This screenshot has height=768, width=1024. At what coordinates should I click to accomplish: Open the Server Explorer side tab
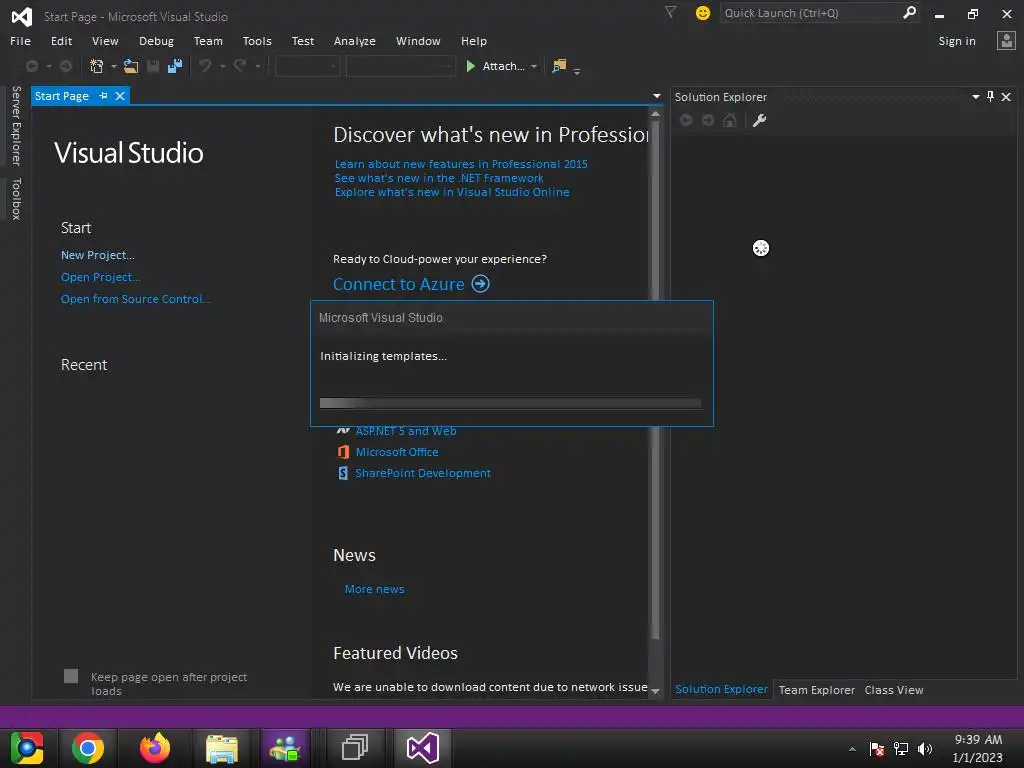[16, 125]
